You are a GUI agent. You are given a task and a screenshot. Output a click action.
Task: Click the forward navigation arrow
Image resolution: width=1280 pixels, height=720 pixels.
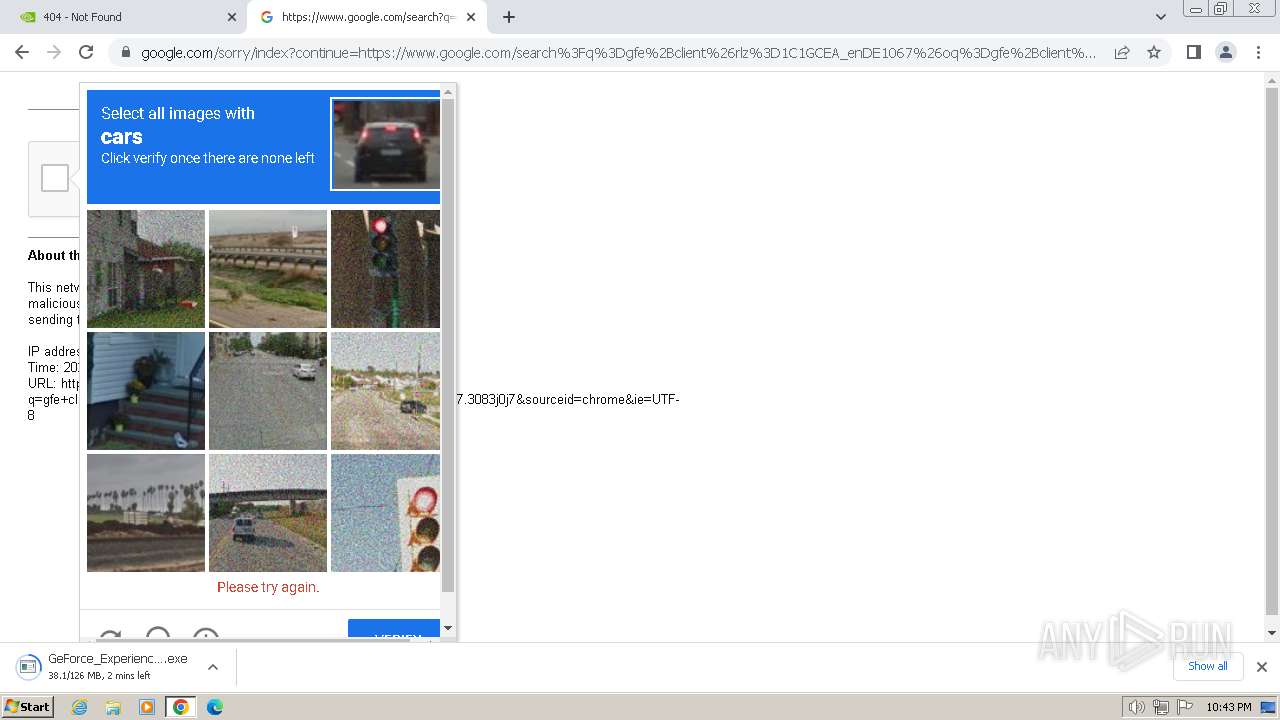coord(54,52)
